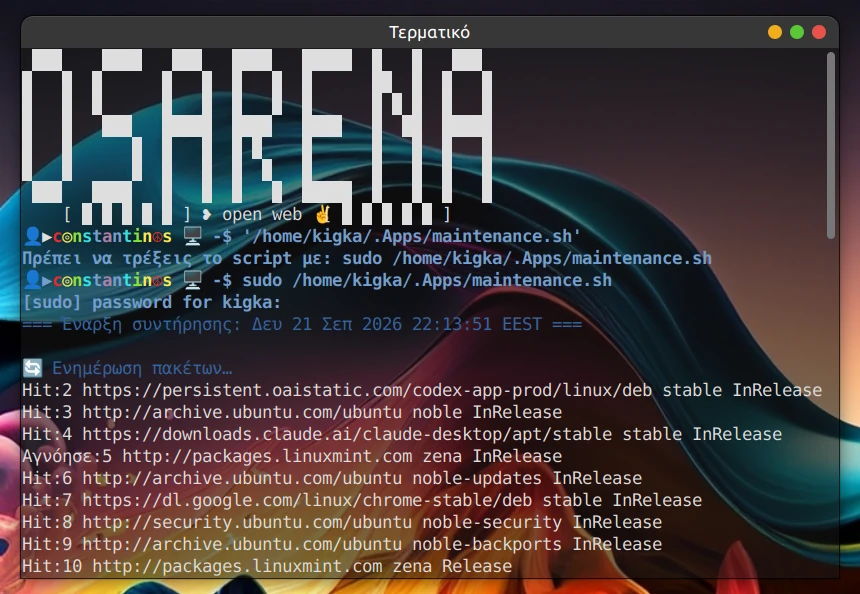Click the "Ενημέρωση πακέτων…" status text
This screenshot has height=594, width=860.
pos(142,368)
